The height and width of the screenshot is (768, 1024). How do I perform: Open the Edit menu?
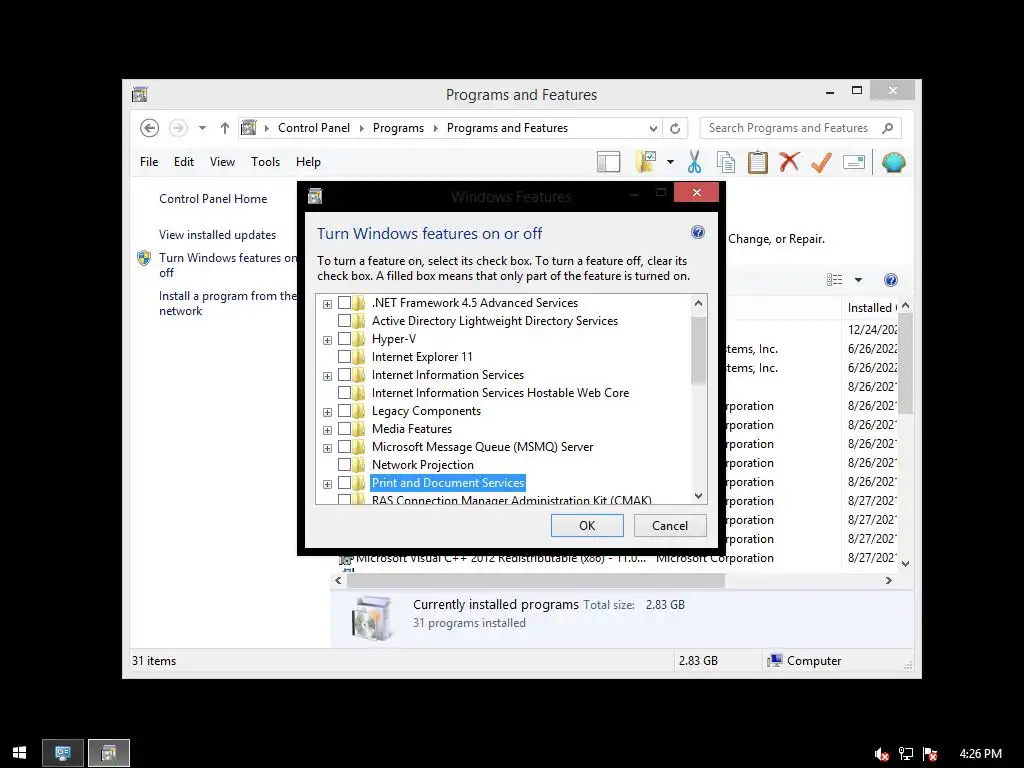pyautogui.click(x=184, y=162)
